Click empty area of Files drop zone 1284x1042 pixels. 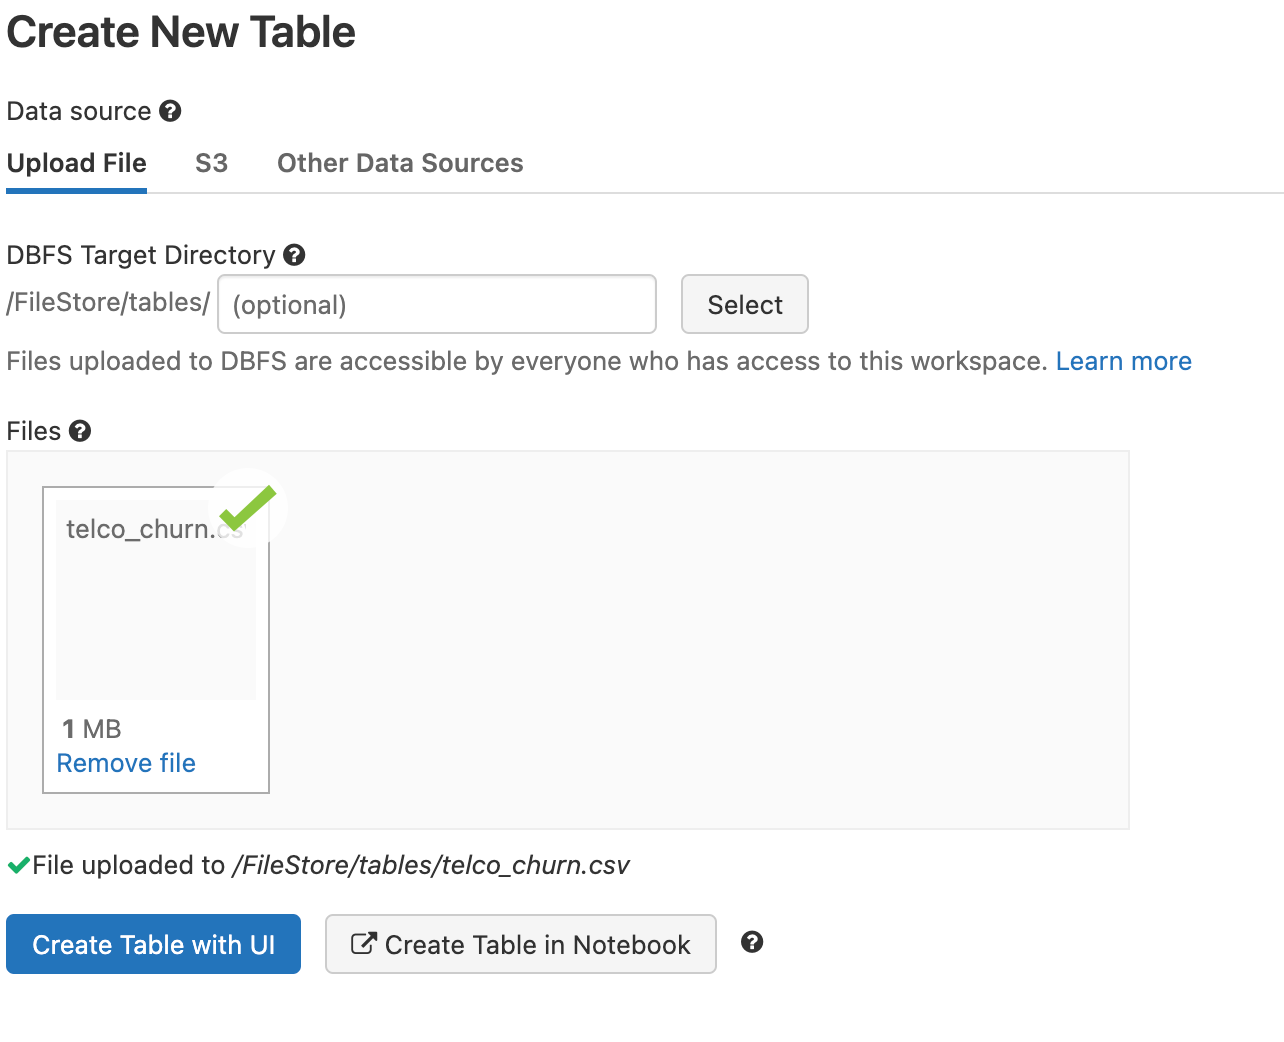(700, 640)
